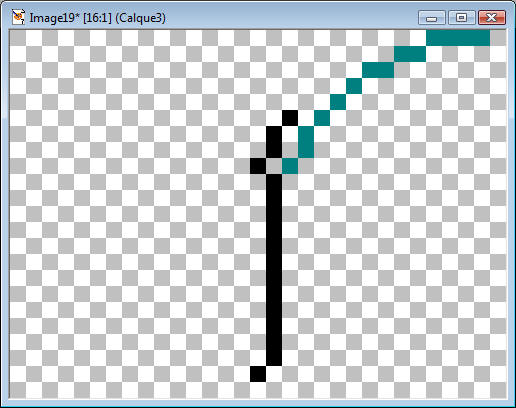Click the teal pixel nearest the top black pixel
This screenshot has width=516, height=408.
point(322,118)
